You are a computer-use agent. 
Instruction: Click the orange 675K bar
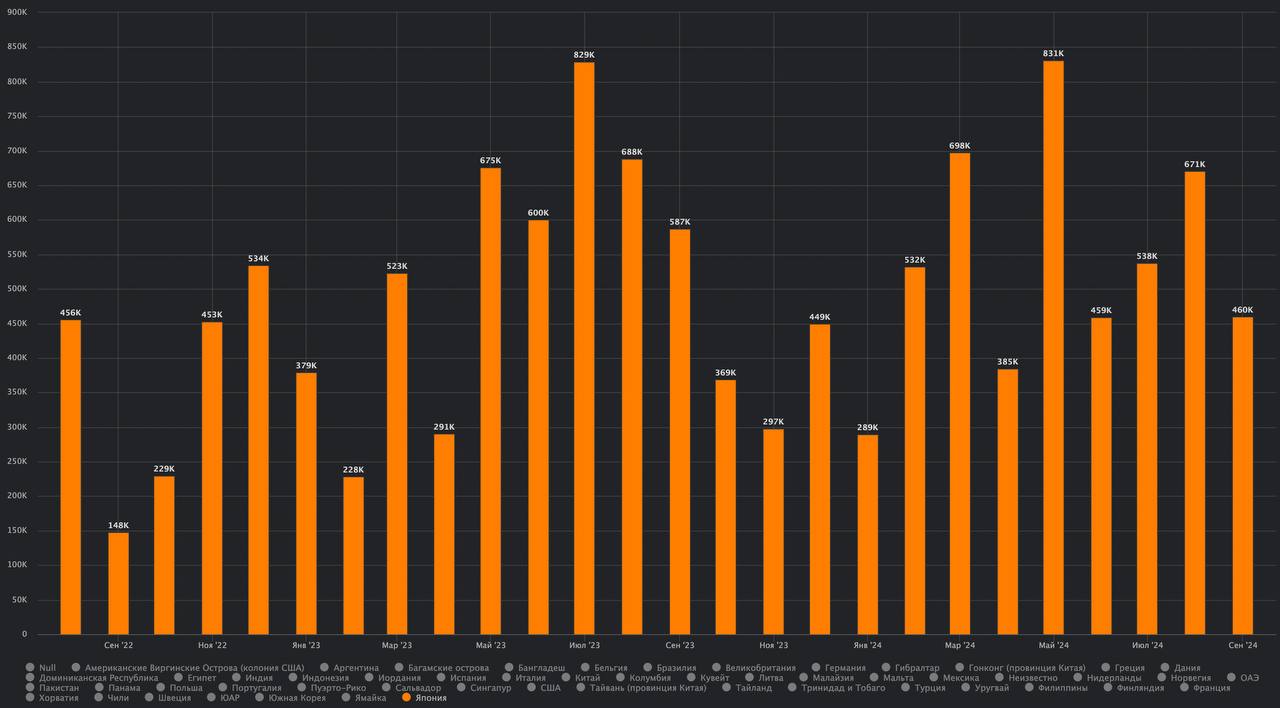point(490,401)
